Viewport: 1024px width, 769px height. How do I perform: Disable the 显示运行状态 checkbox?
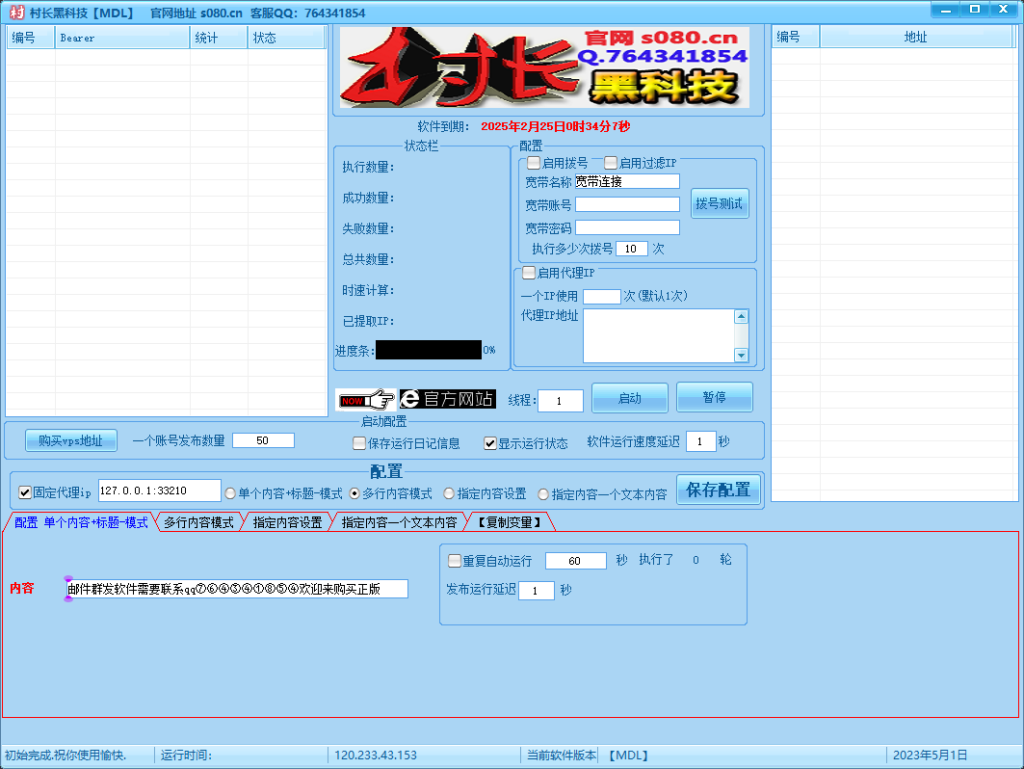490,444
